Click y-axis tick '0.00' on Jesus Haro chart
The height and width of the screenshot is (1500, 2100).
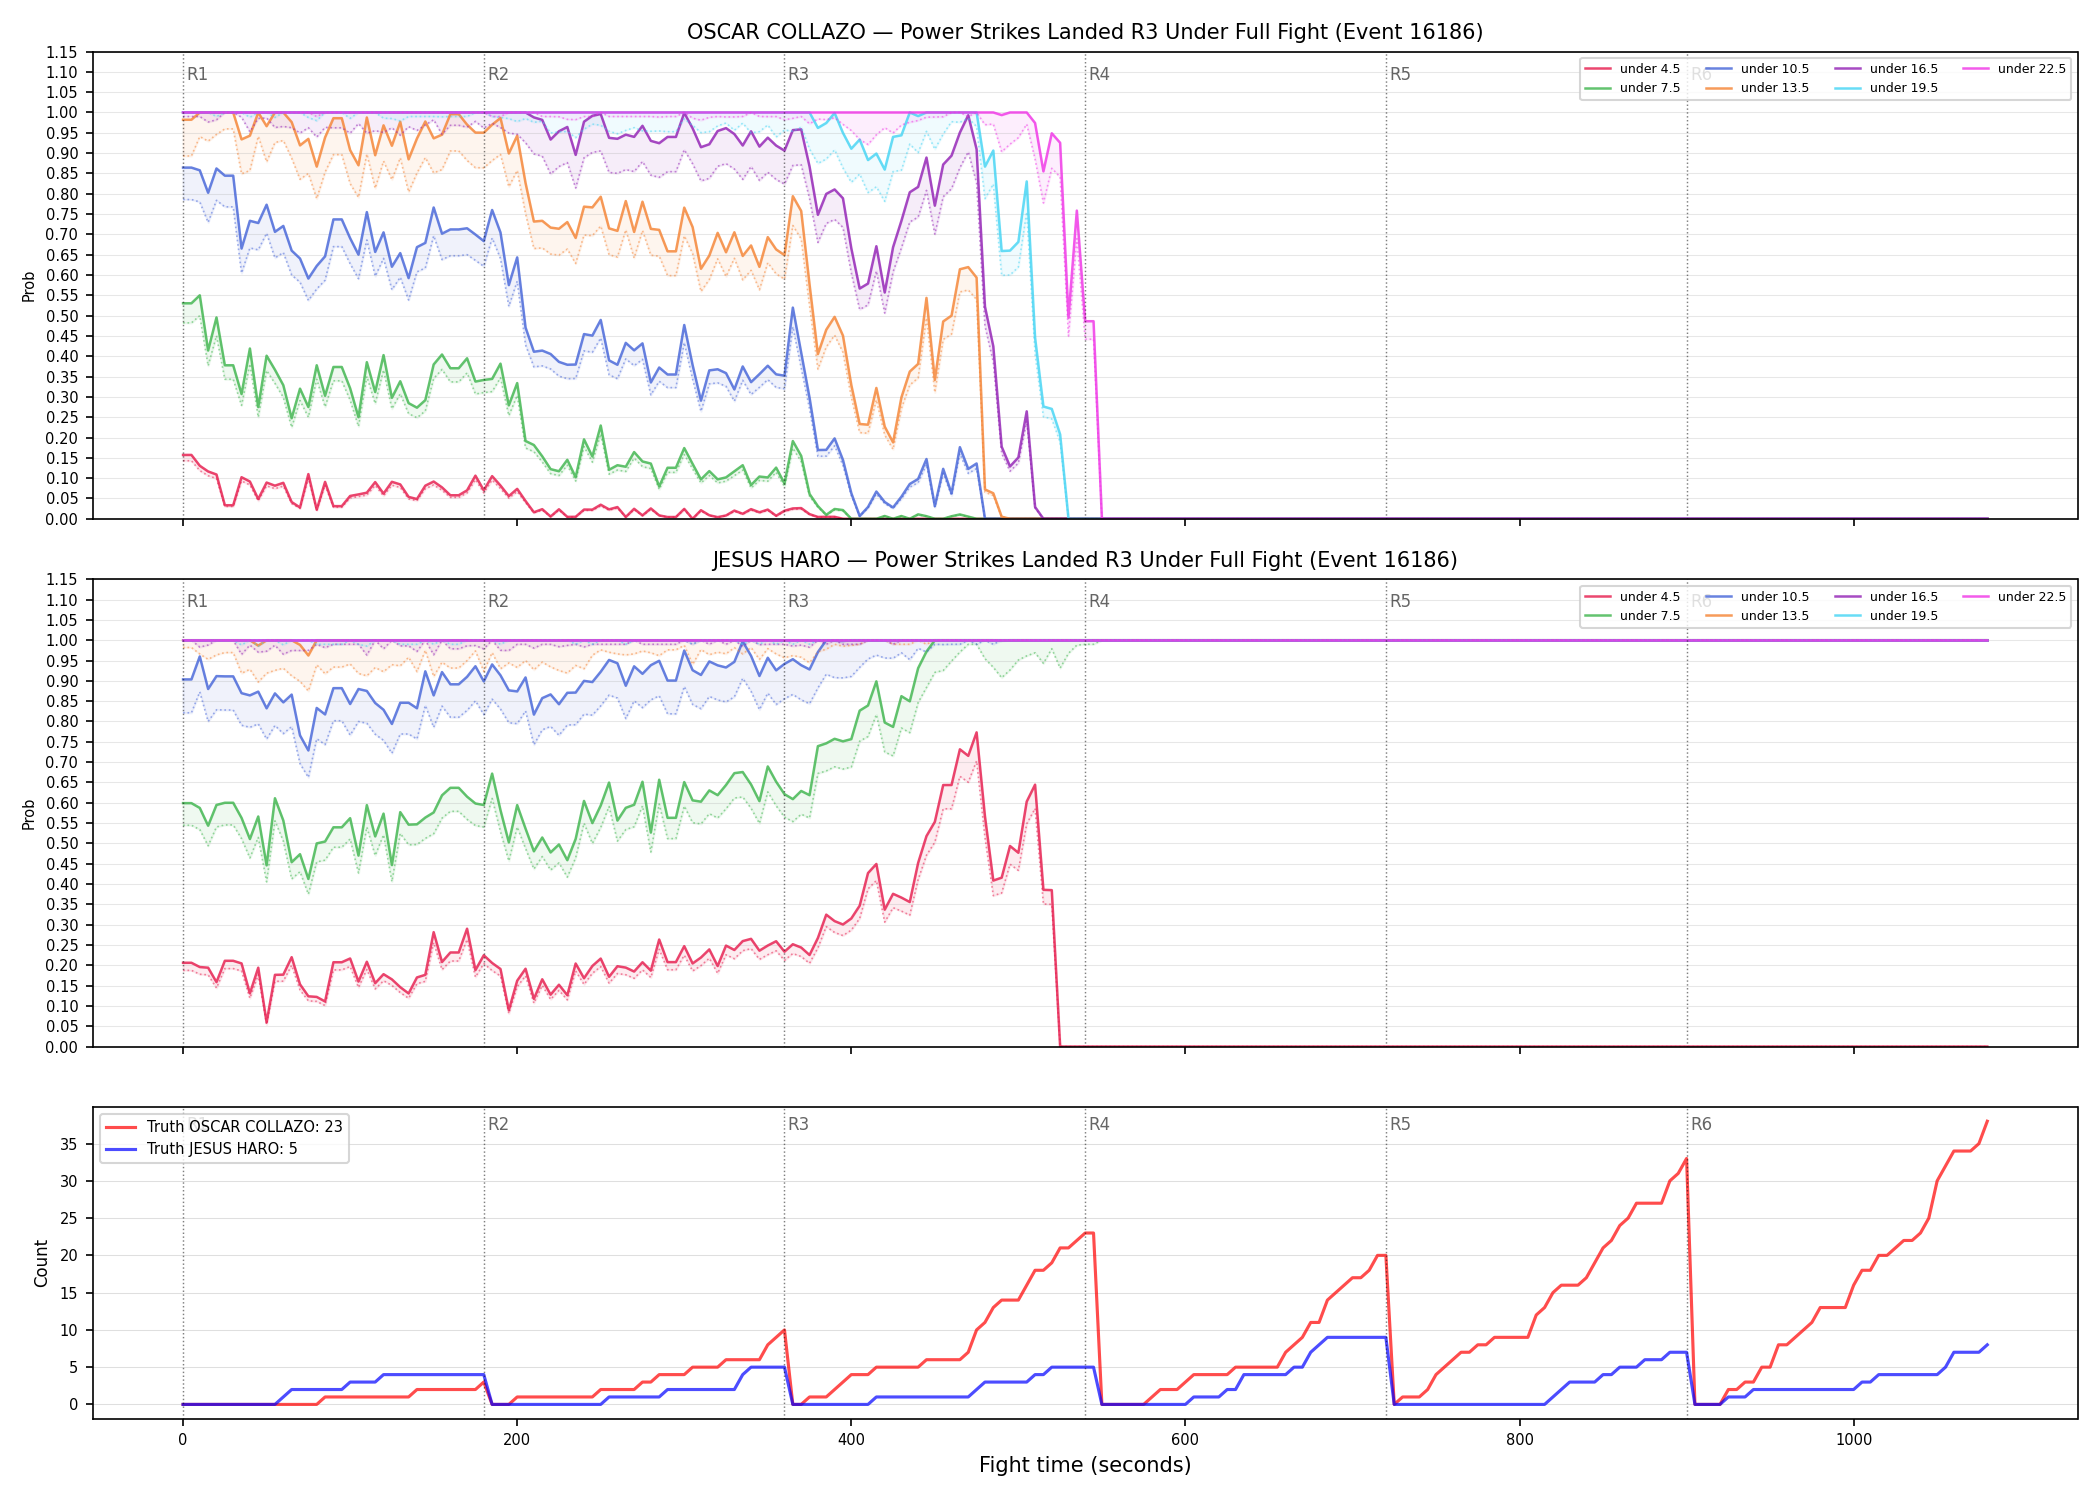point(62,1047)
